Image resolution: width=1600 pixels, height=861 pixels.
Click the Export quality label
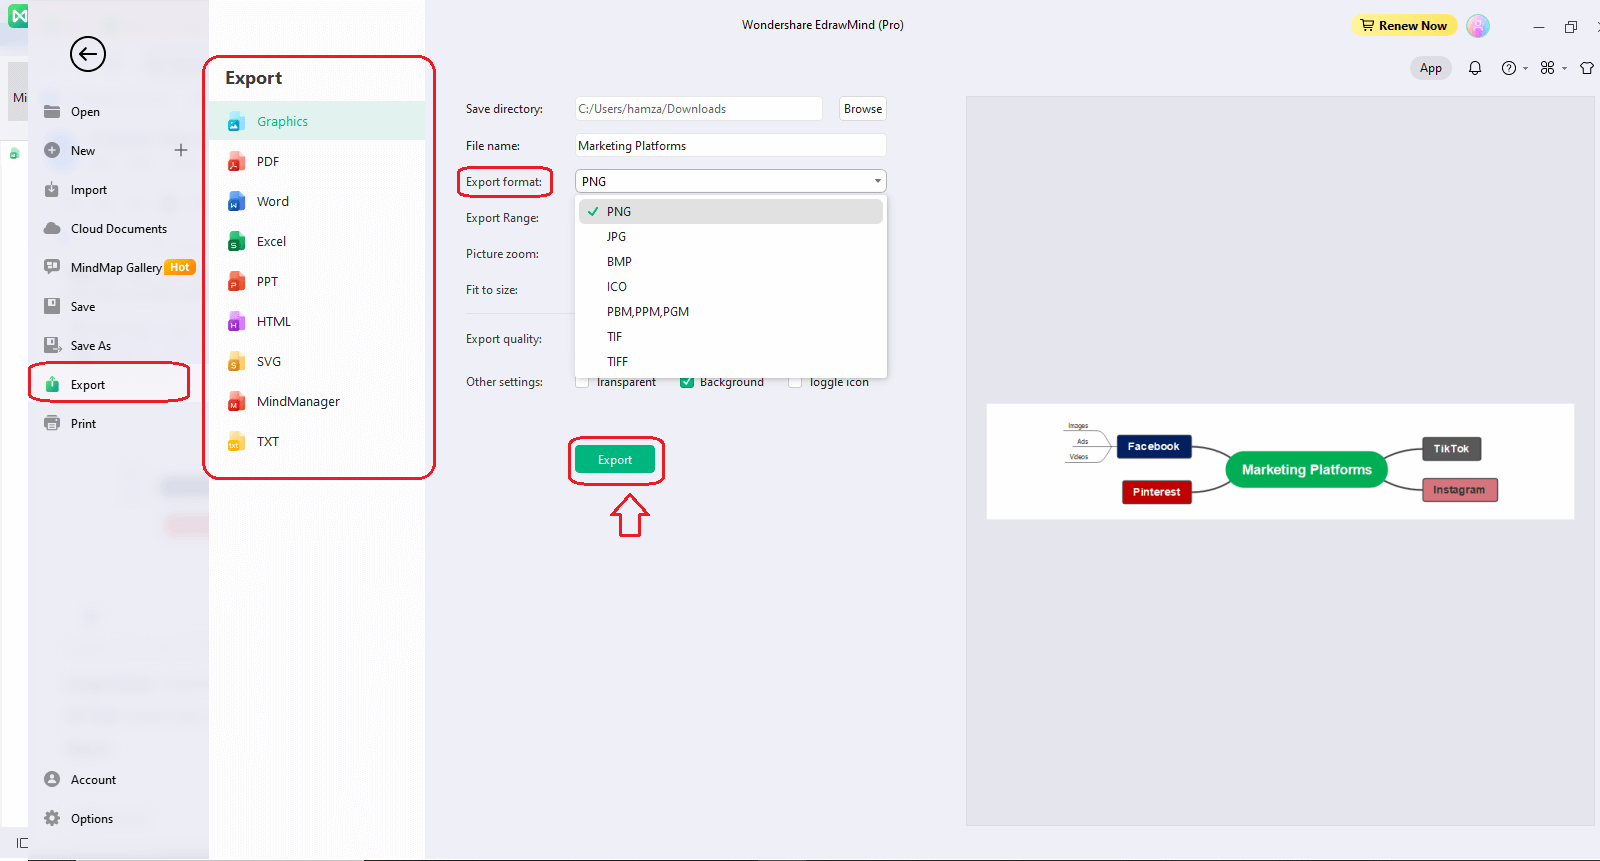click(x=504, y=339)
